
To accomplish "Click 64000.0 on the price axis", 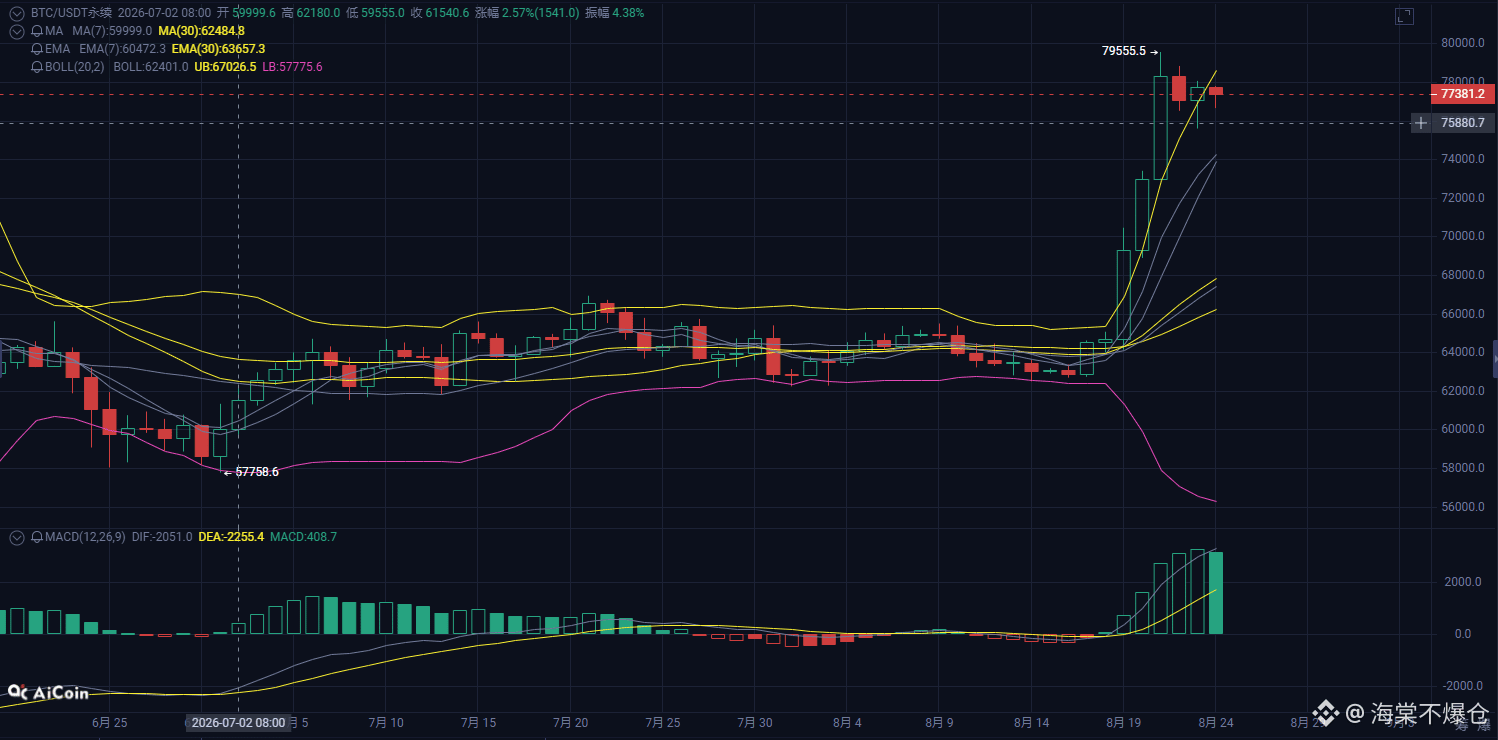I will point(1461,352).
